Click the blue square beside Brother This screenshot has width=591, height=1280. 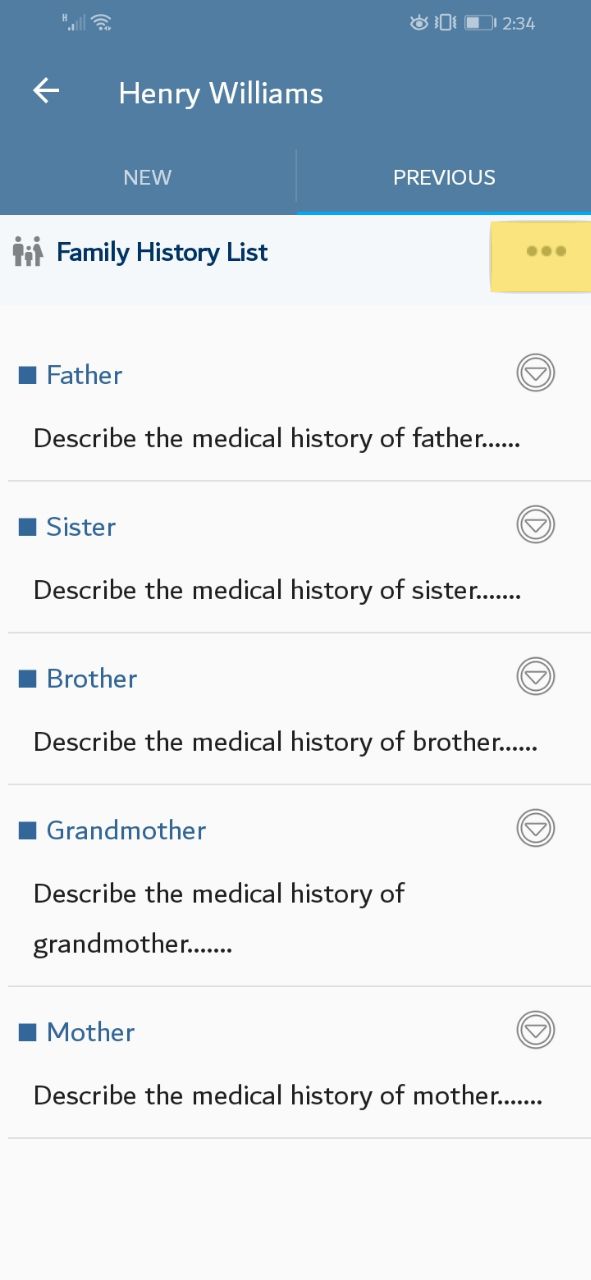coord(28,679)
